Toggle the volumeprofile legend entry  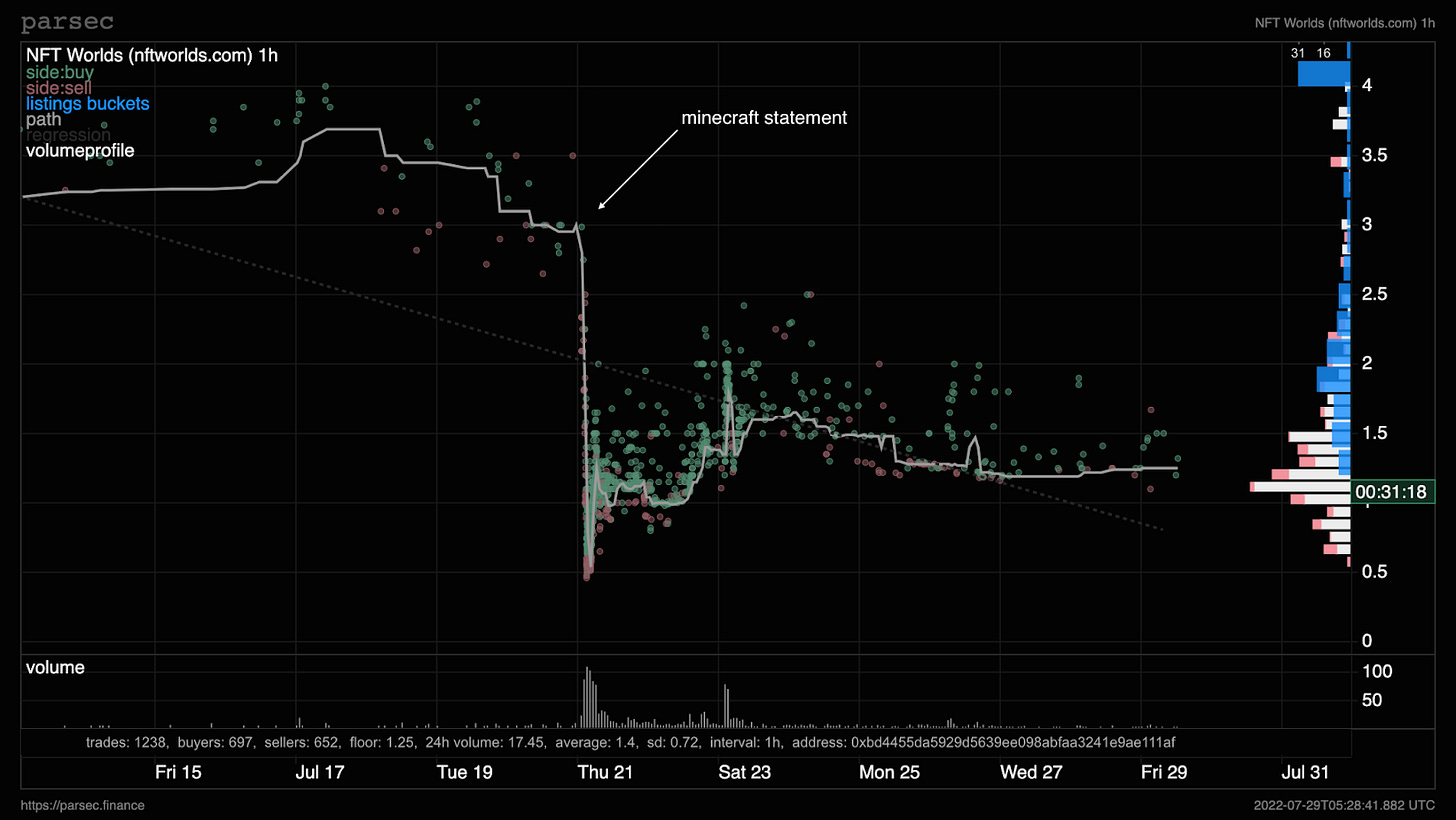(80, 151)
